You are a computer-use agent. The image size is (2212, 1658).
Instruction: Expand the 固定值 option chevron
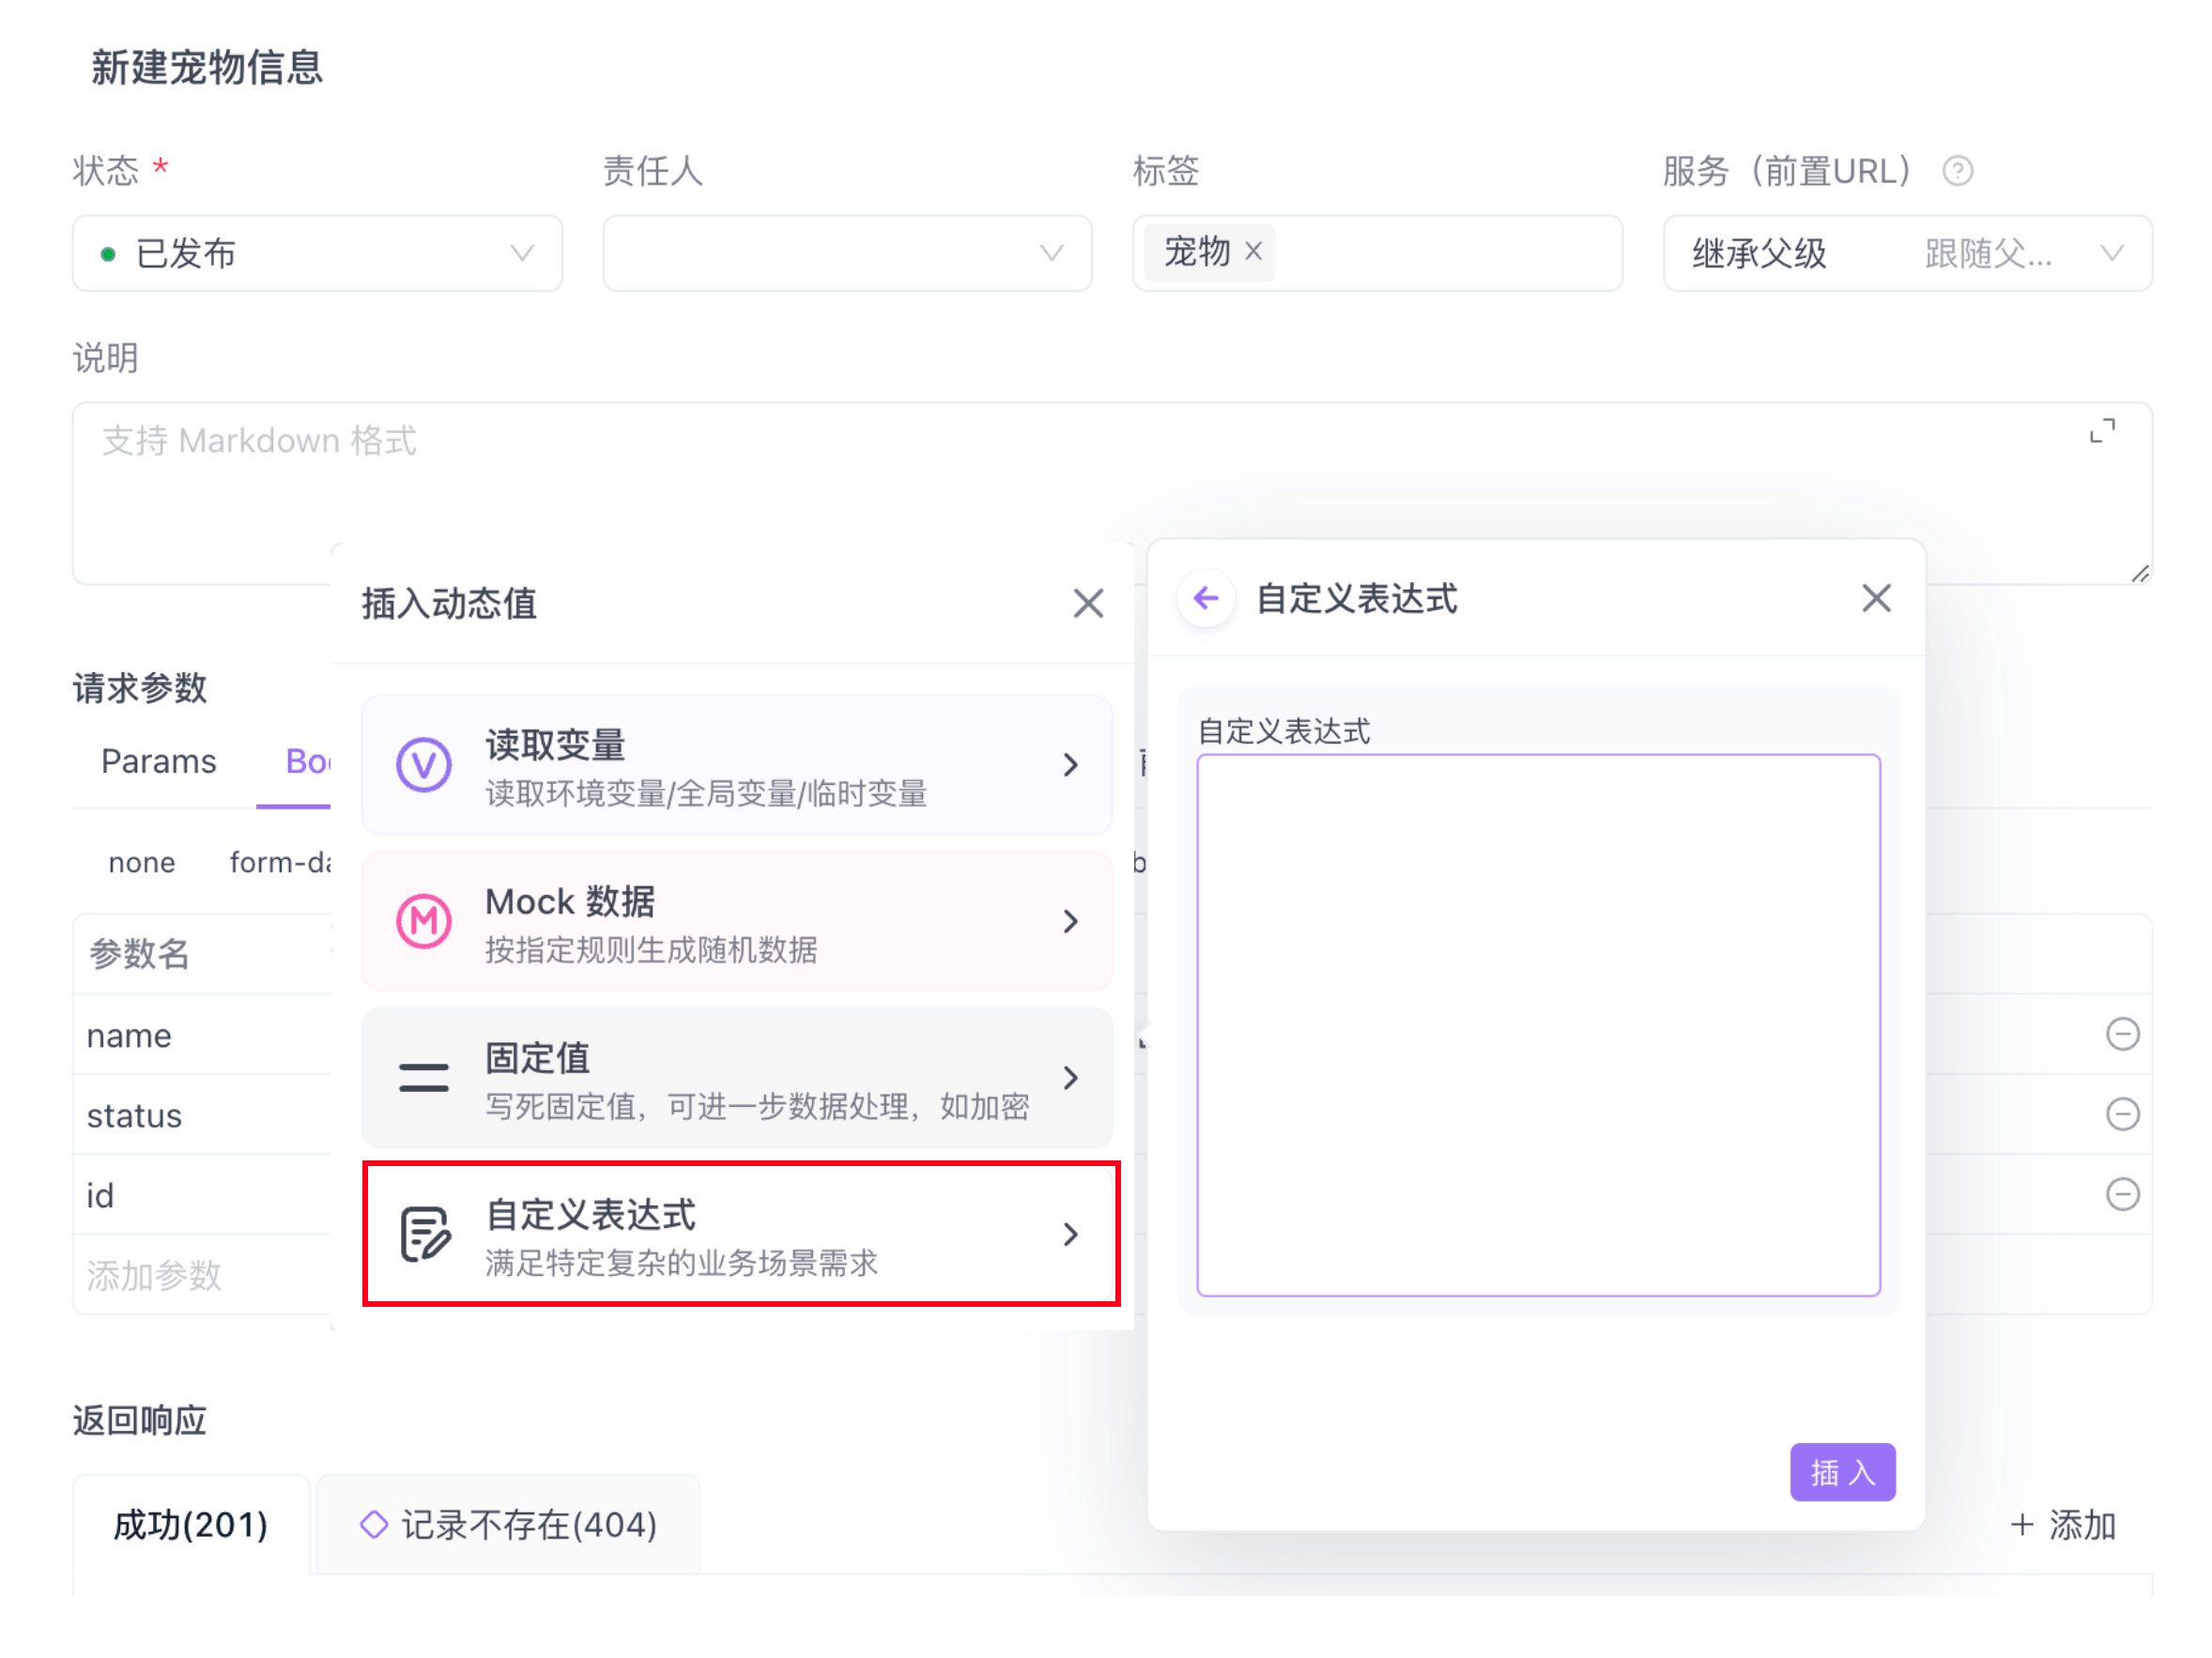pos(1070,1077)
